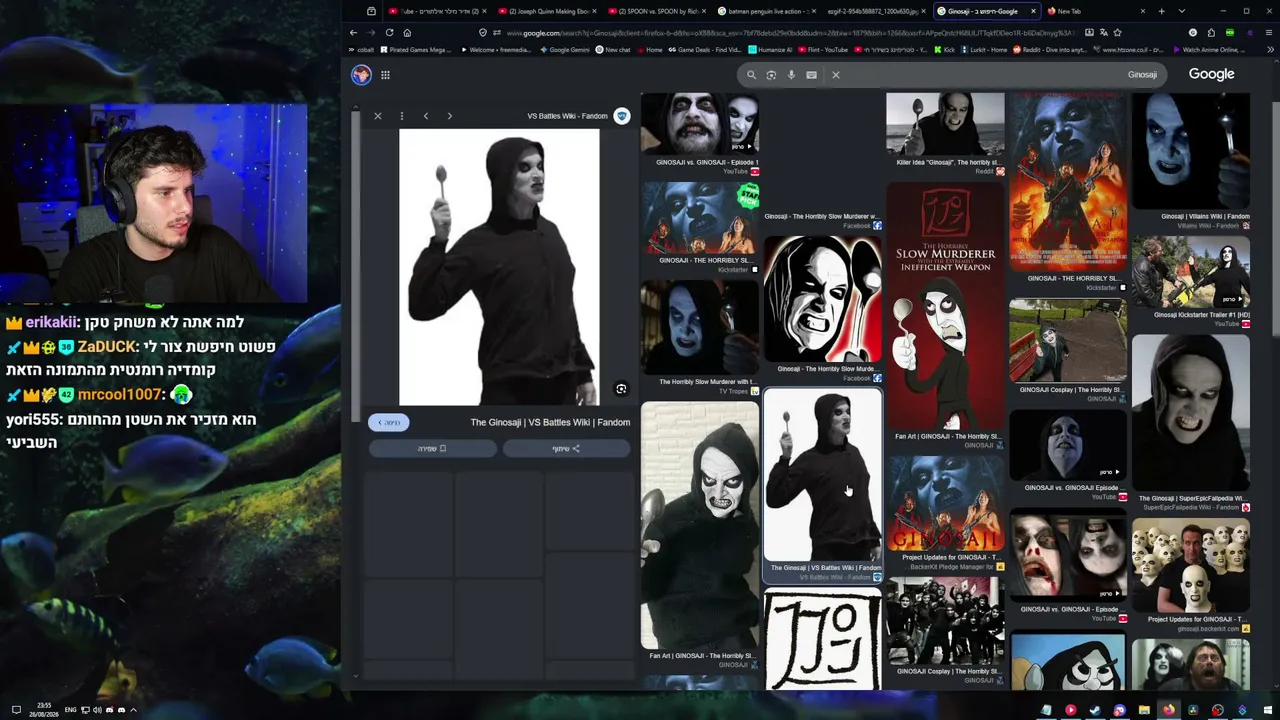Open the preview panel three-dot menu

[402, 116]
